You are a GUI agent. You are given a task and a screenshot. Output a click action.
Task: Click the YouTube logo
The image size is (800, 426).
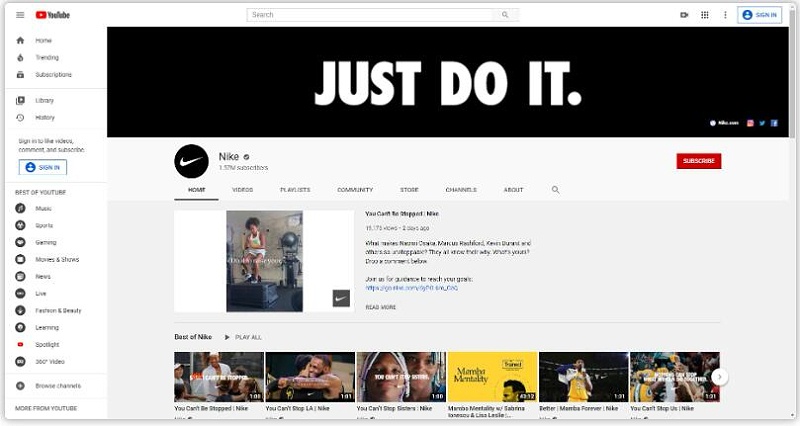click(x=54, y=15)
